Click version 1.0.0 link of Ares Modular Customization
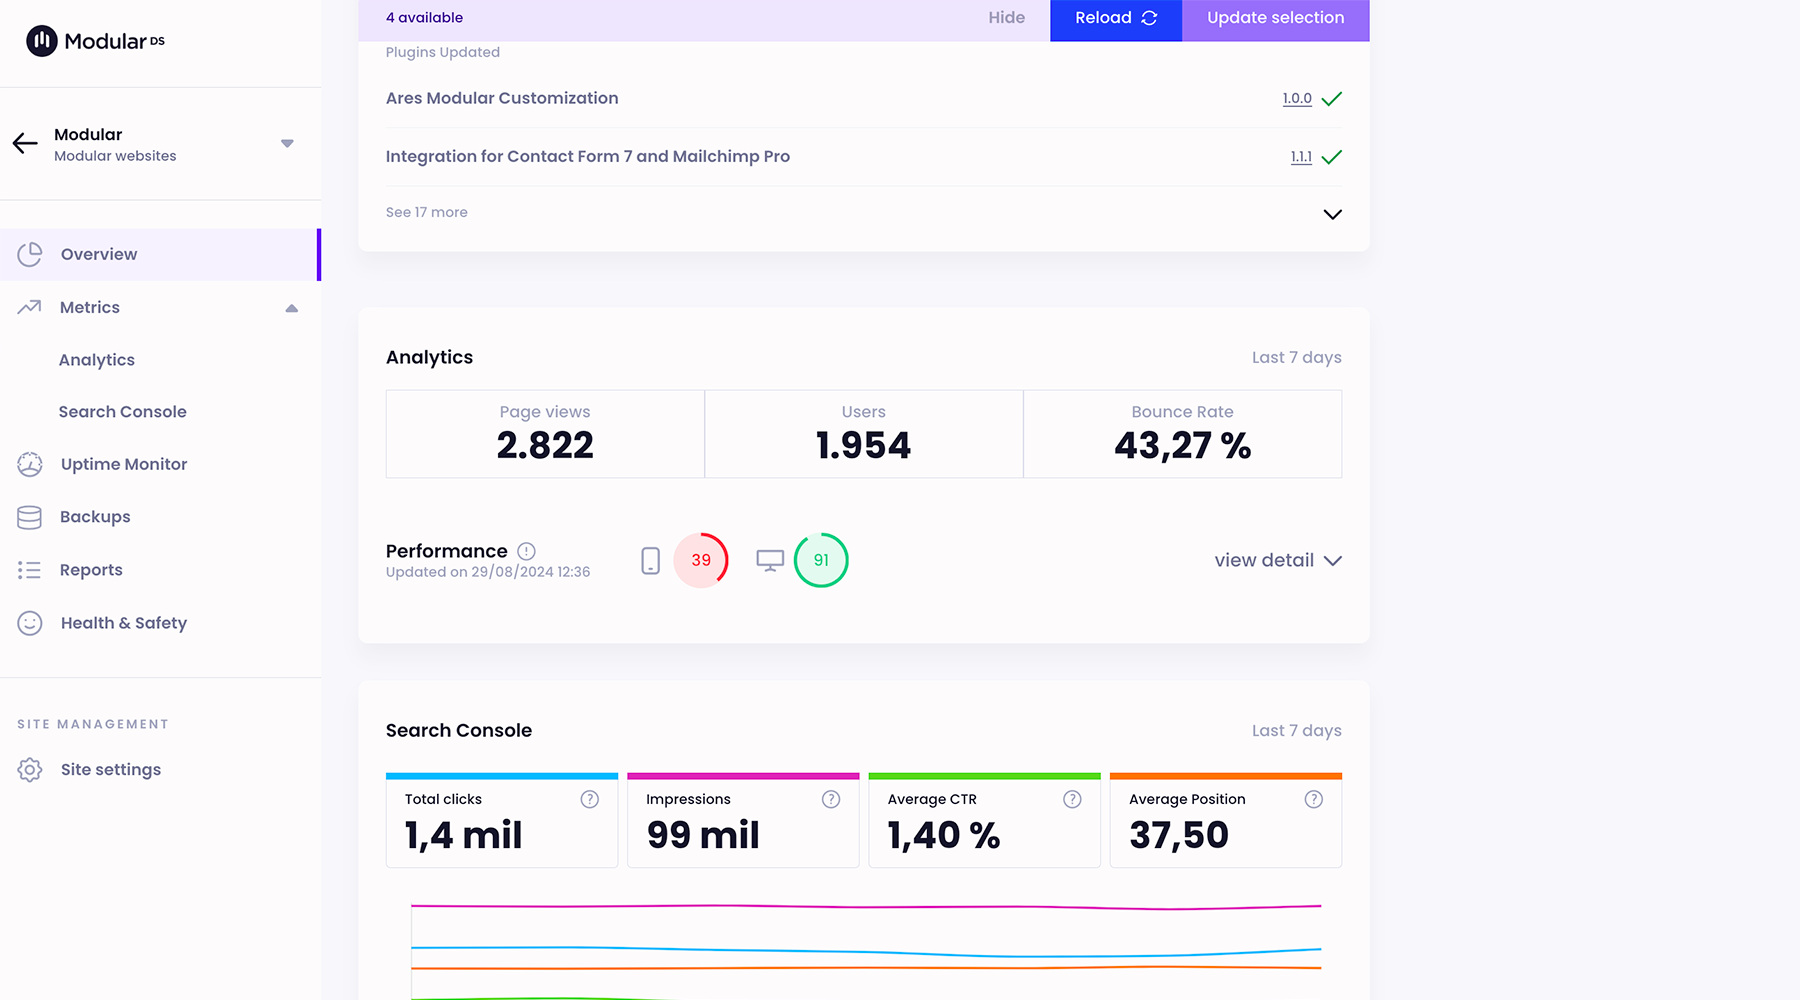Viewport: 1800px width, 1000px height. [x=1297, y=98]
